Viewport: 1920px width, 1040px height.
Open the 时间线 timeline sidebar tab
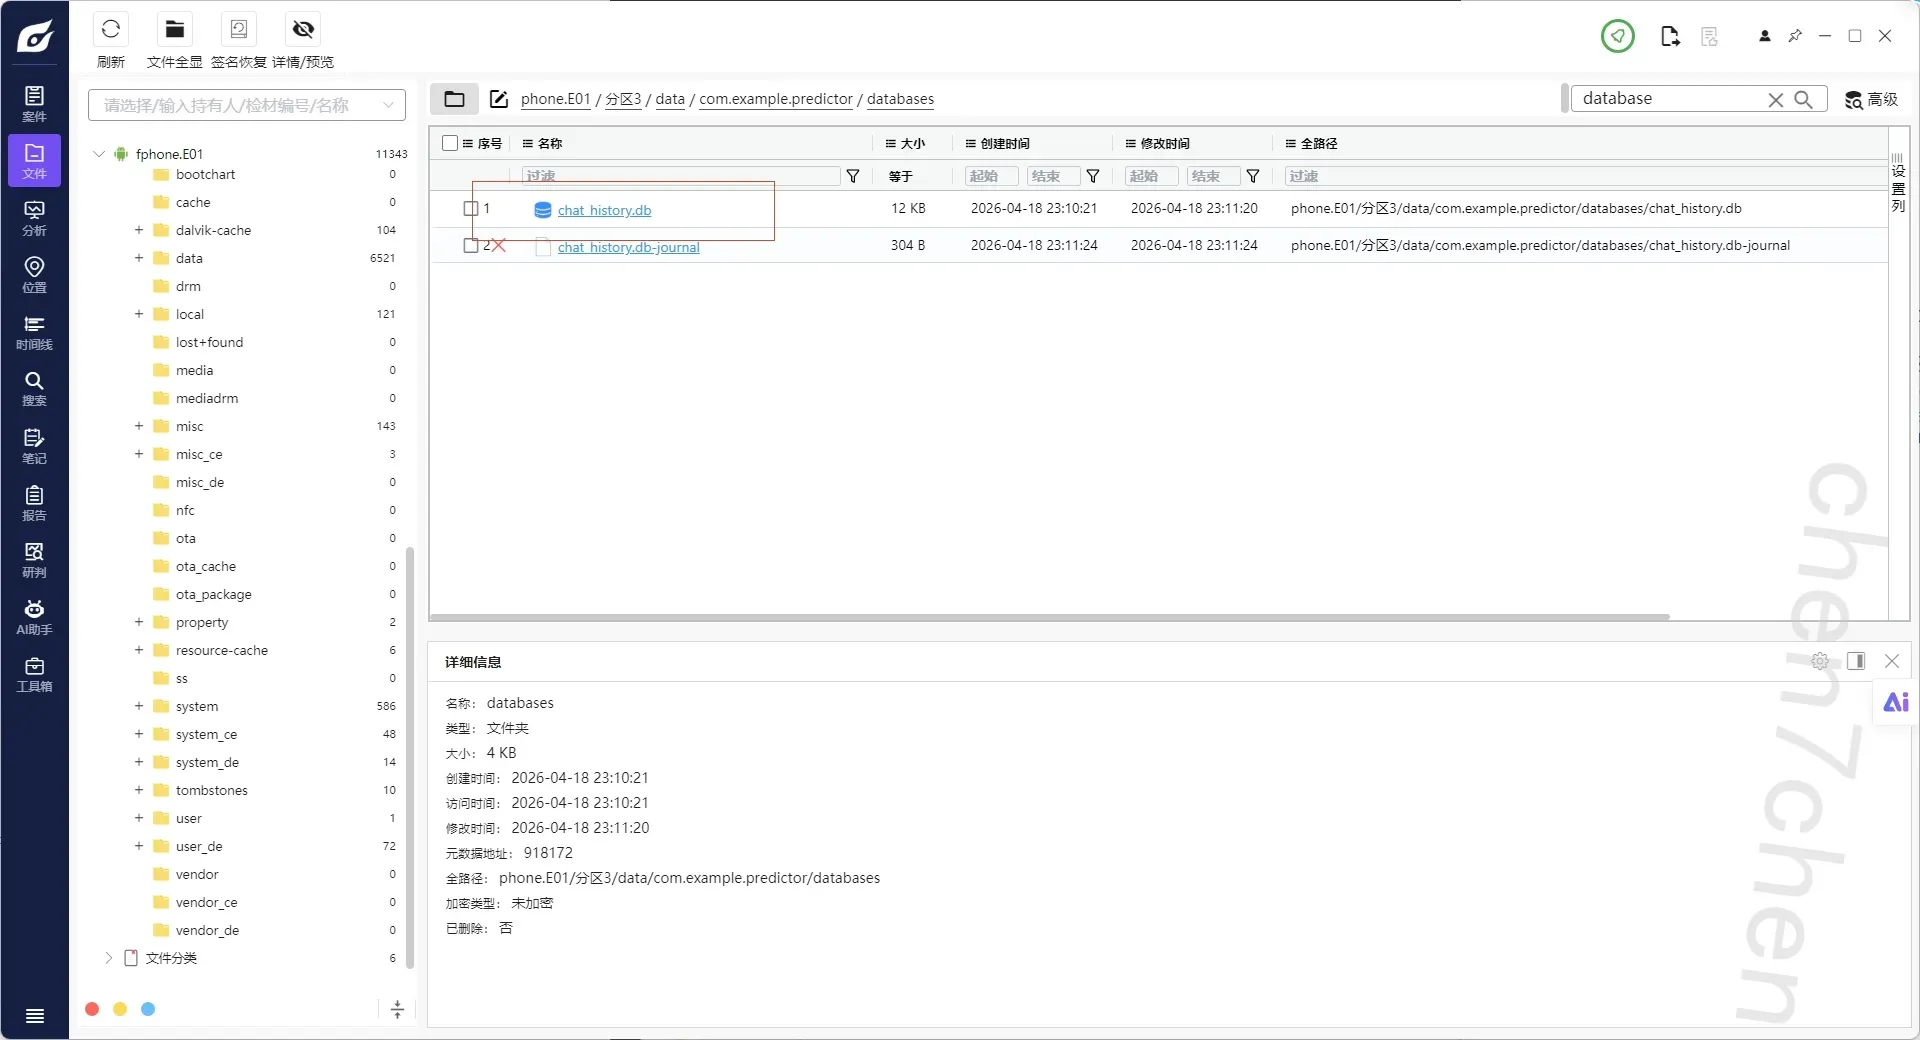tap(34, 332)
